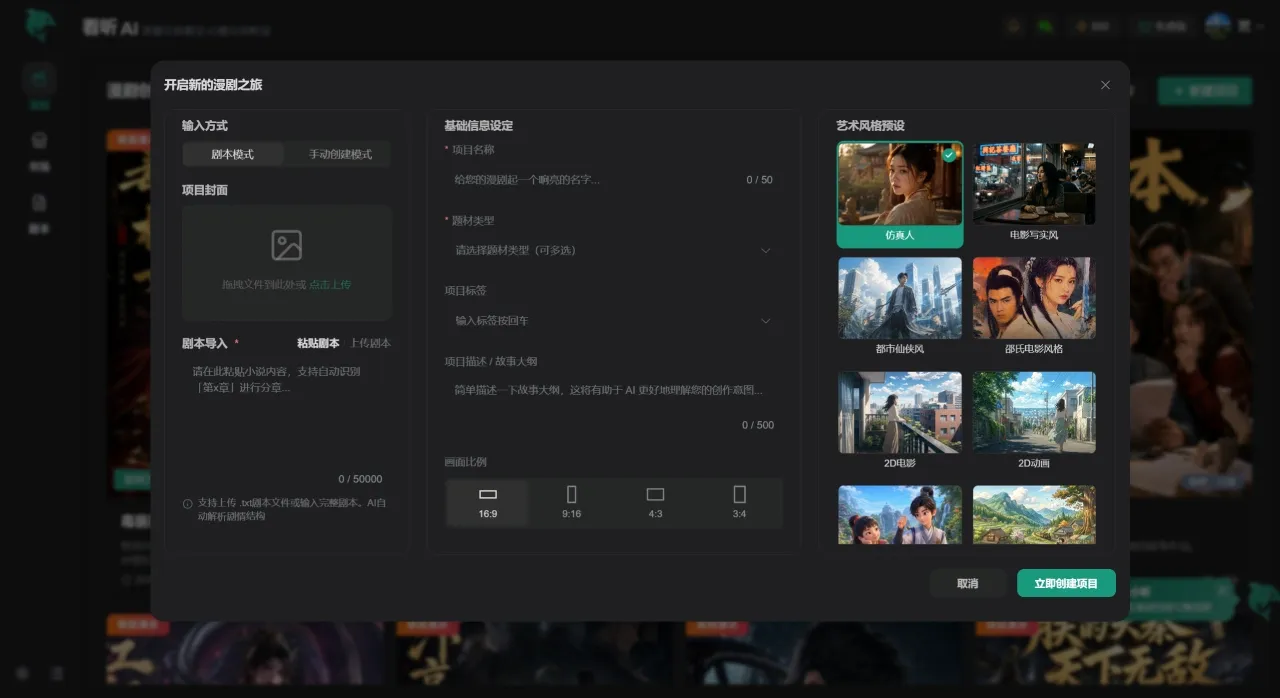Click the 0 / 50000 character counter
Screen dimensions: 1280x698
coord(360,479)
